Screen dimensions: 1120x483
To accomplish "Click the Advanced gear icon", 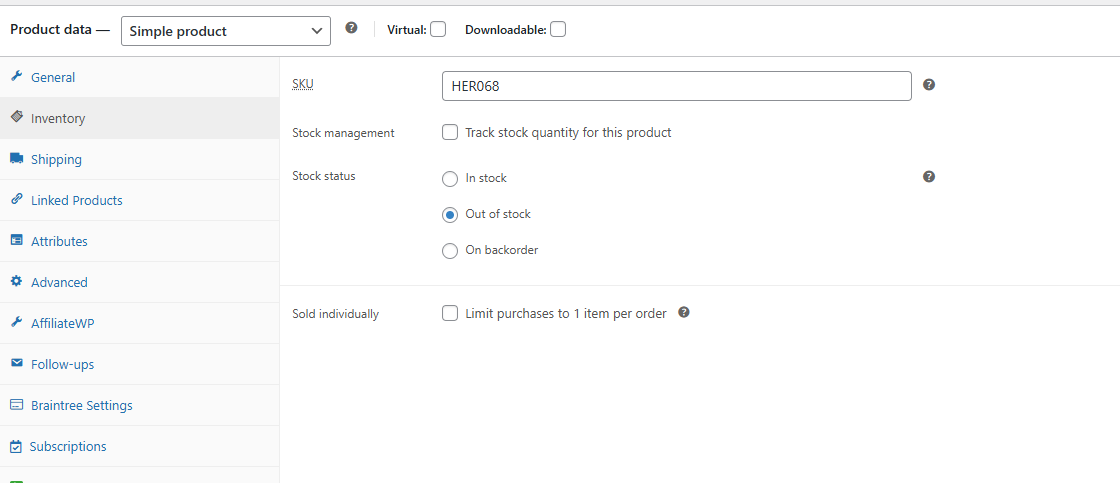I will [16, 282].
